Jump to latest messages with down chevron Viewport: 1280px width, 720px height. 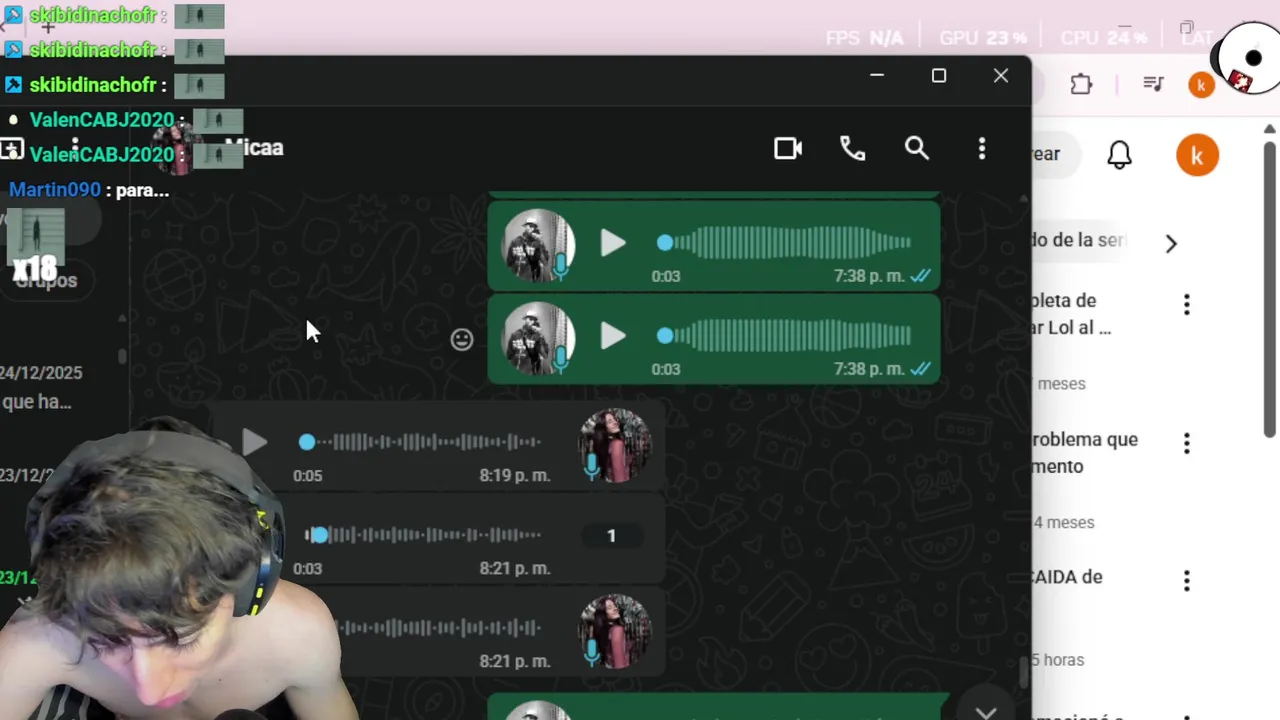(986, 712)
